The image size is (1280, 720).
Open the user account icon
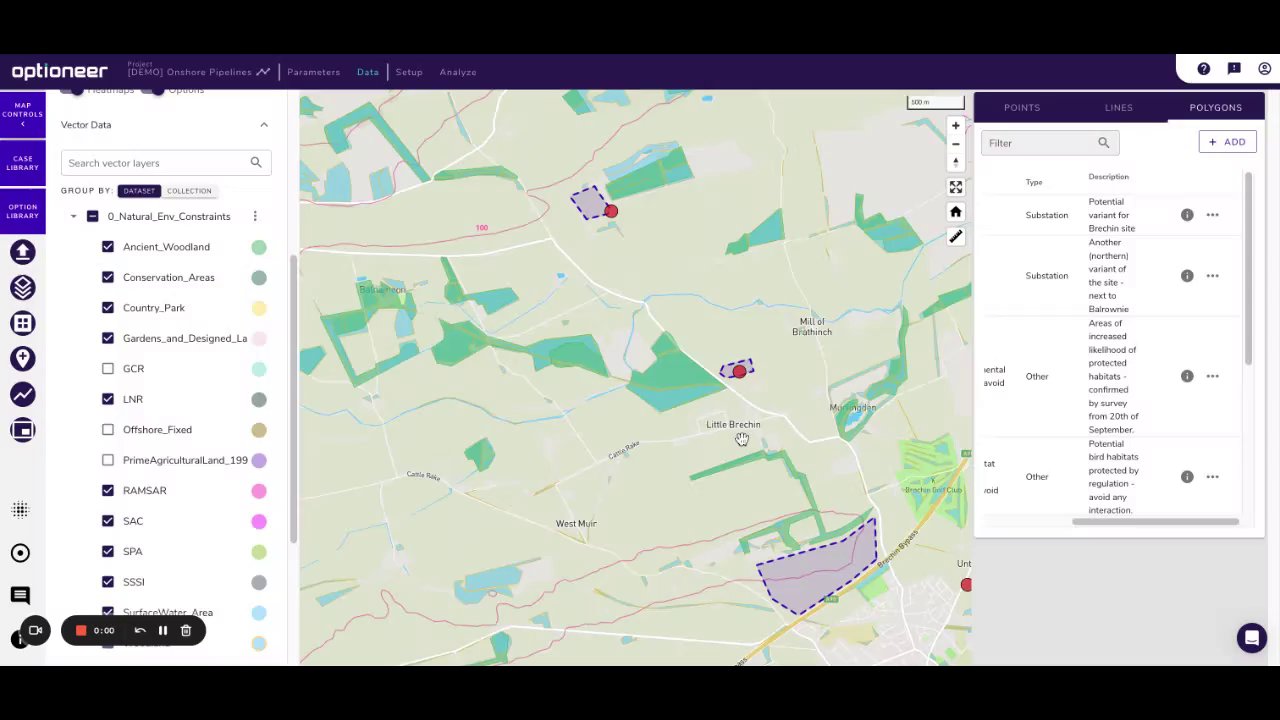point(1265,69)
